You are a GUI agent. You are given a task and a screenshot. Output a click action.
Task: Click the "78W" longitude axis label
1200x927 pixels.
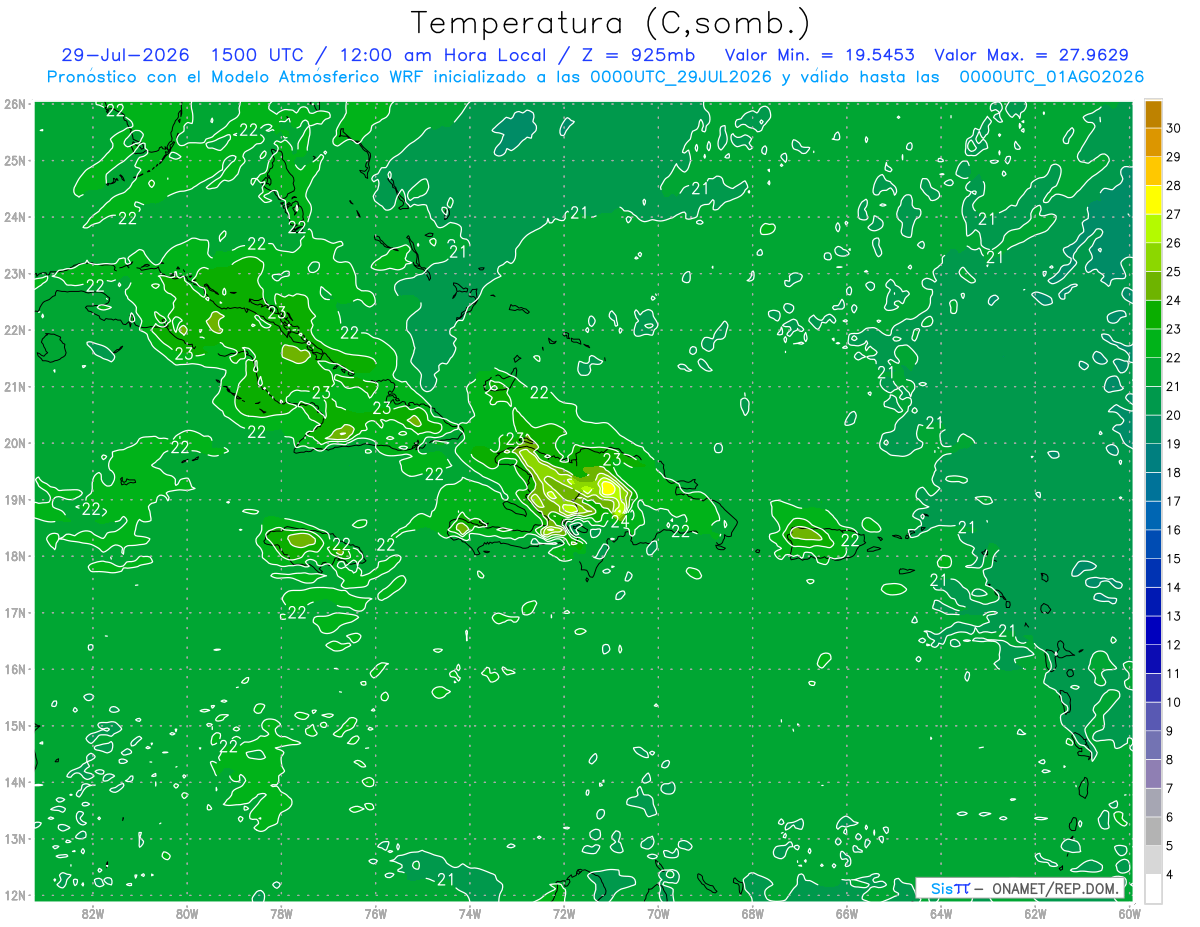point(281,913)
